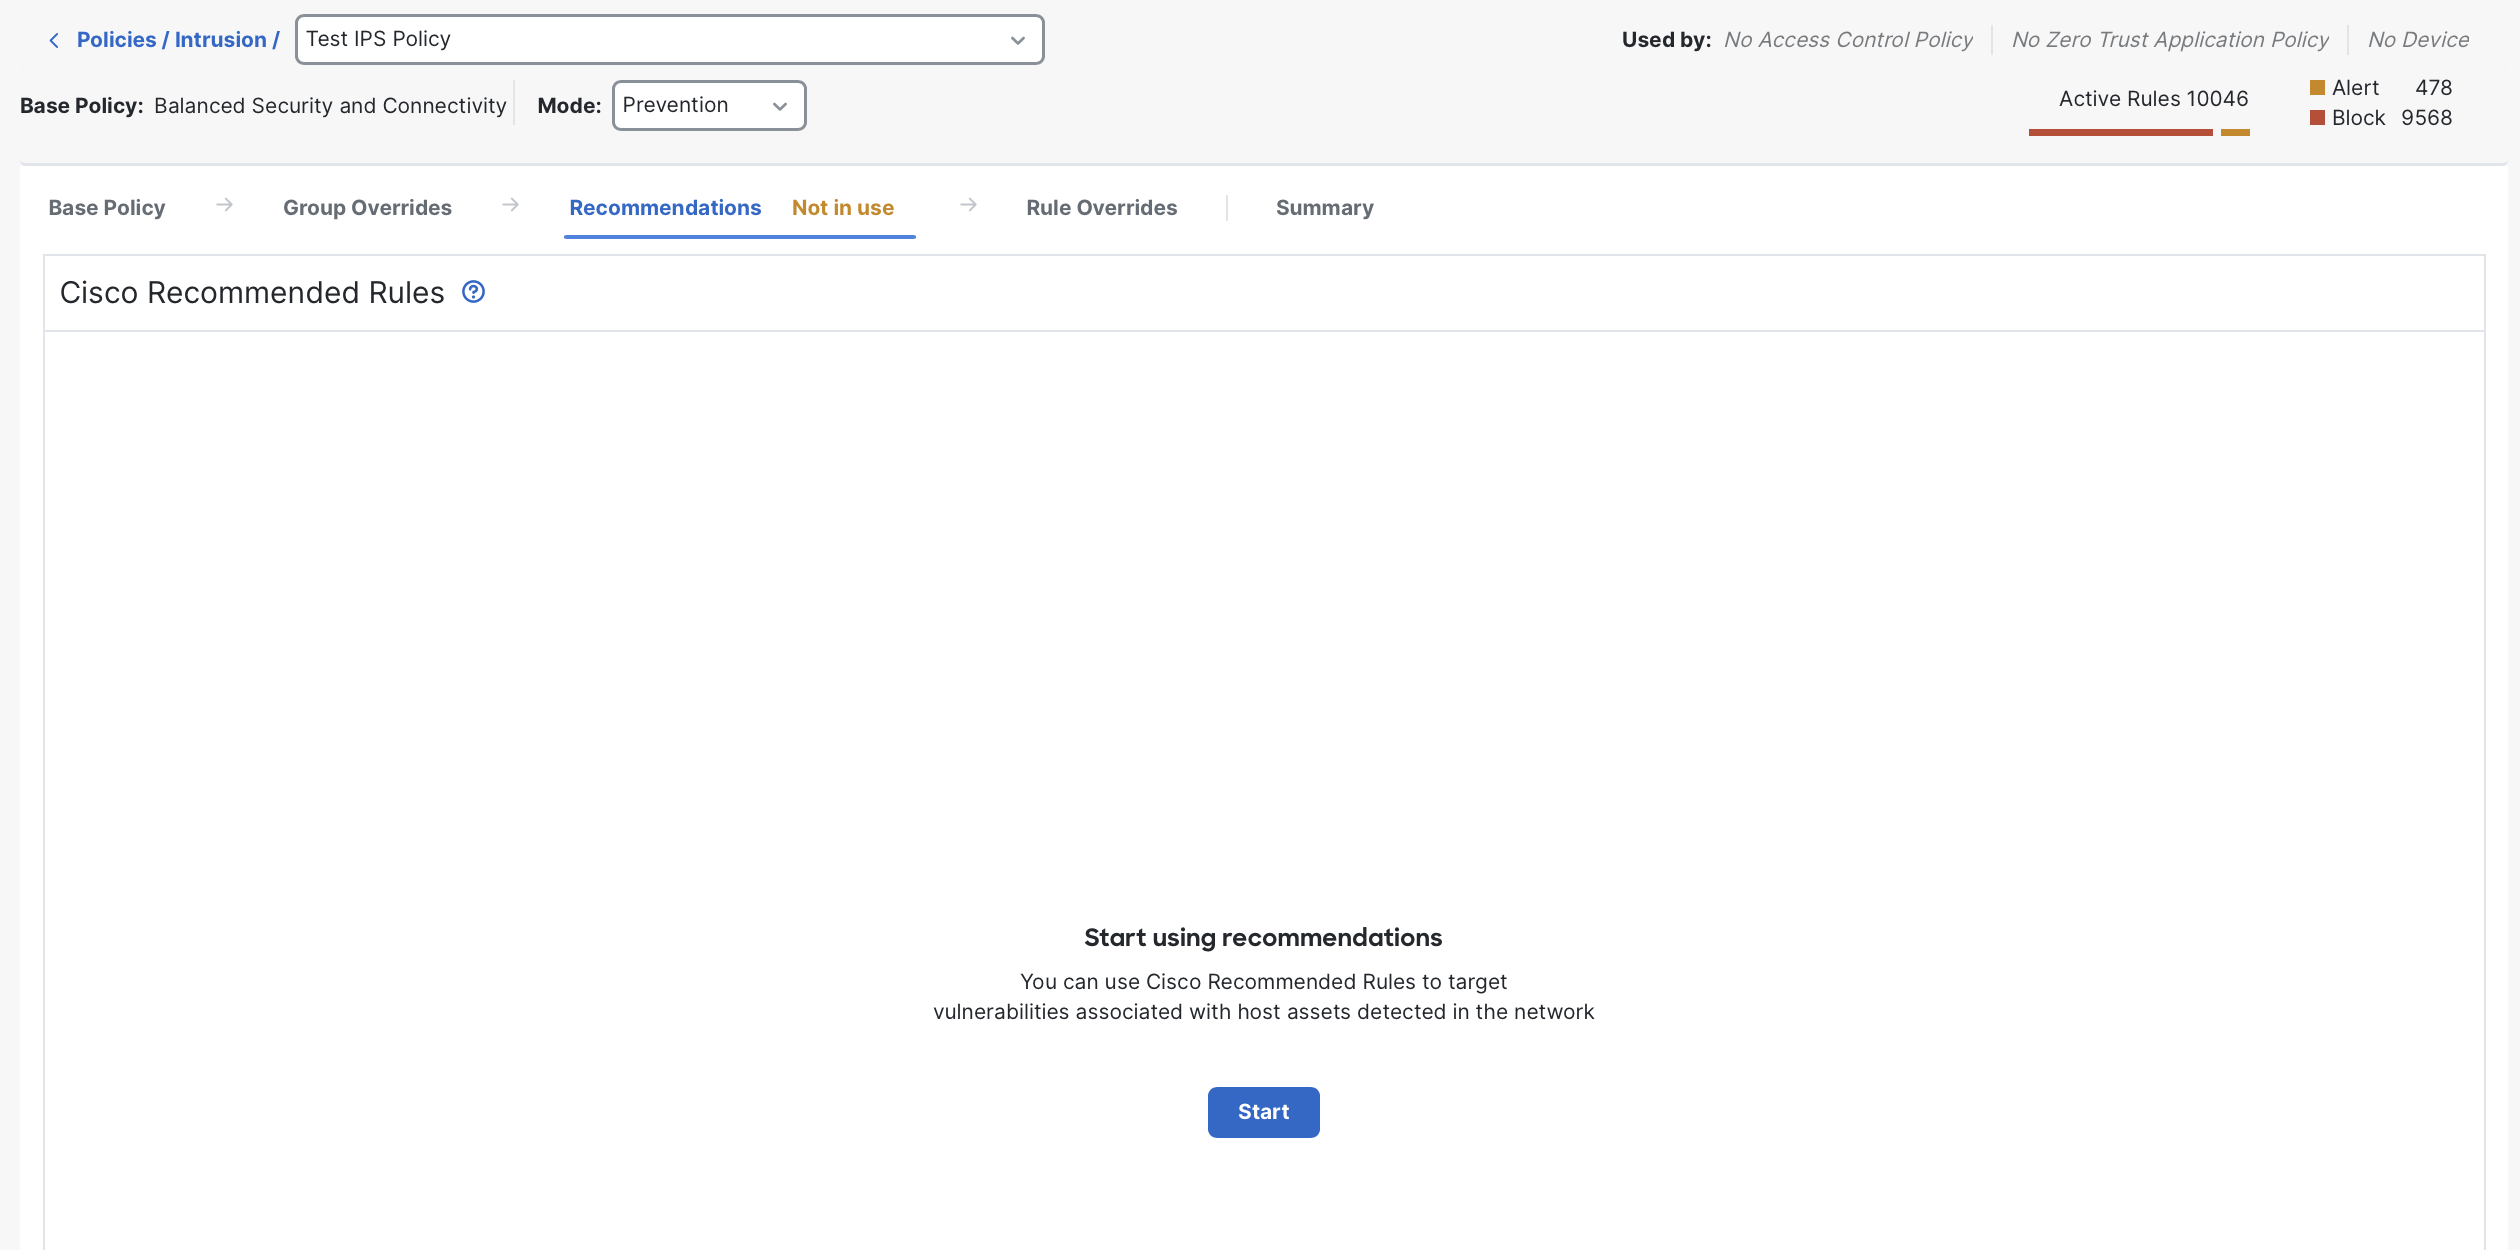Click arrow between Group Overrides and Recommendations
Screen dimensions: 2520x1250
coord(511,205)
